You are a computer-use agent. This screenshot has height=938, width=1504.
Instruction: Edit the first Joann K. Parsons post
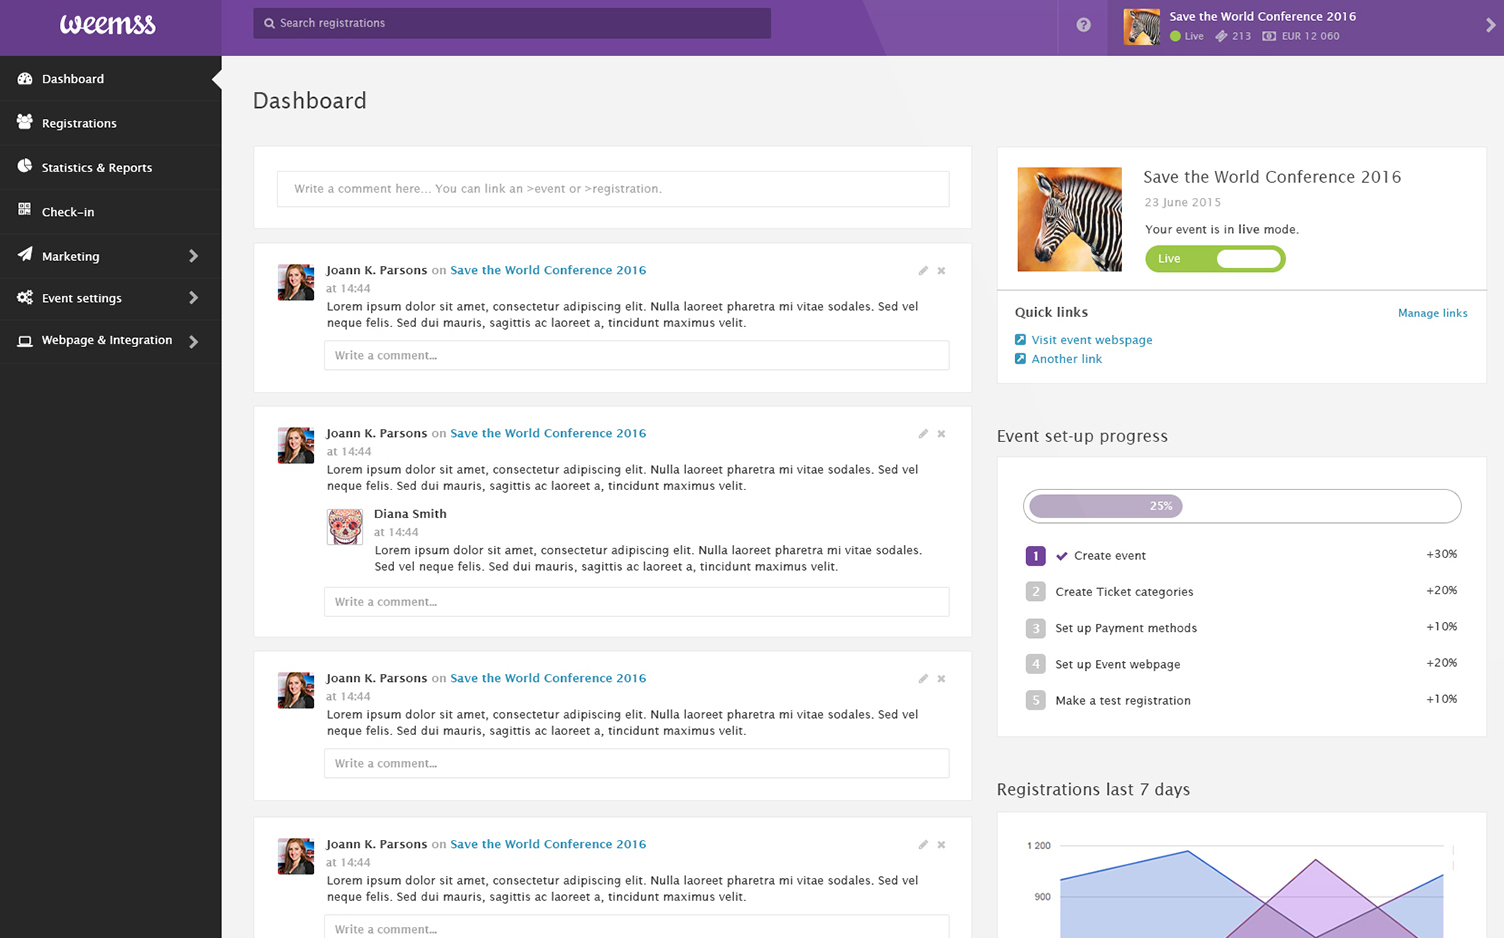923,271
